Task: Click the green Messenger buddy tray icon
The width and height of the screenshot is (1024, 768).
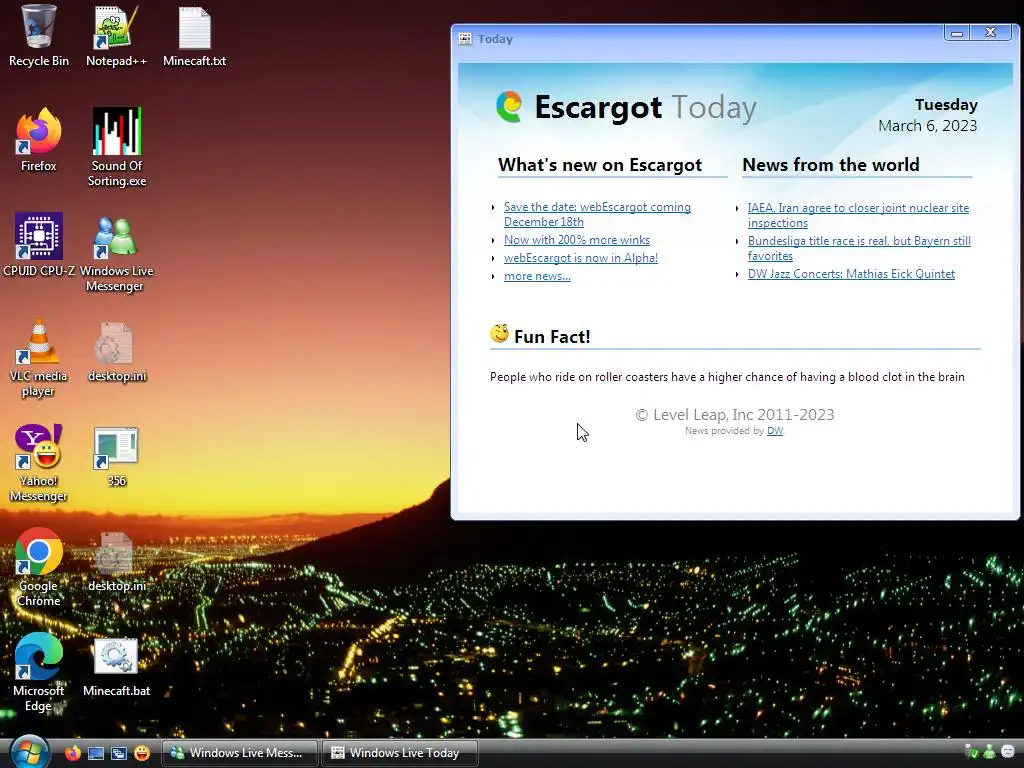Action: click(x=989, y=752)
